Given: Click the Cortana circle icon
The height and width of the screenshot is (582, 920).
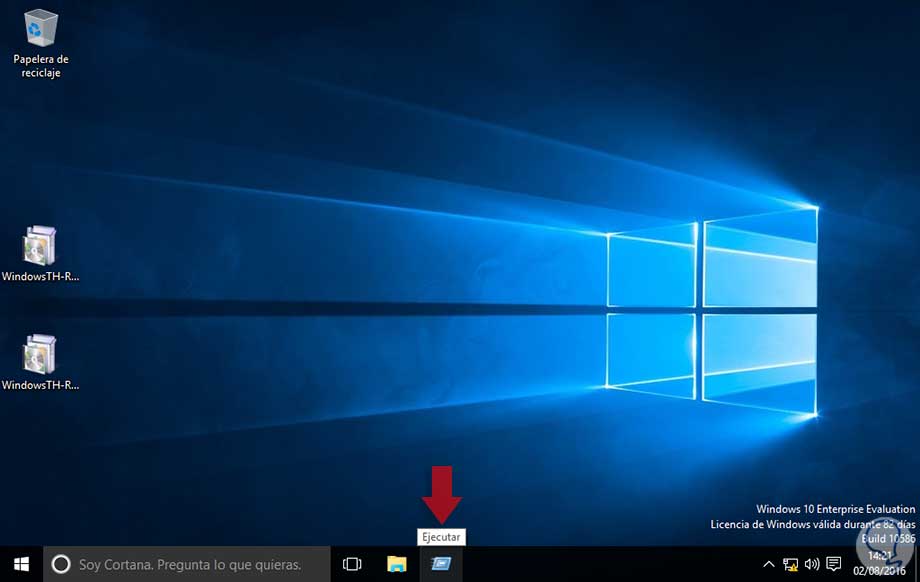Looking at the screenshot, I should point(61,564).
